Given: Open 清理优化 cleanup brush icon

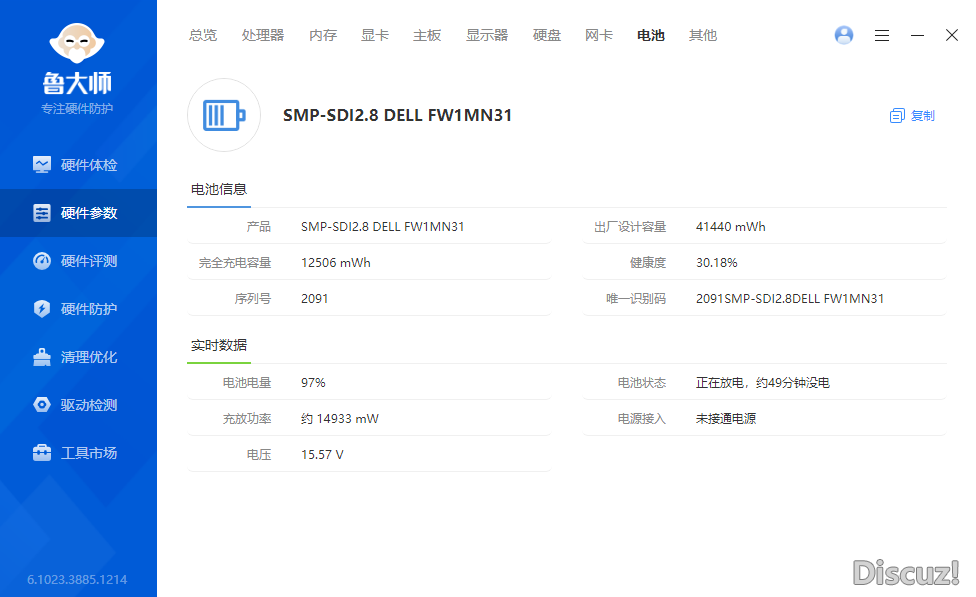Looking at the screenshot, I should (x=42, y=357).
